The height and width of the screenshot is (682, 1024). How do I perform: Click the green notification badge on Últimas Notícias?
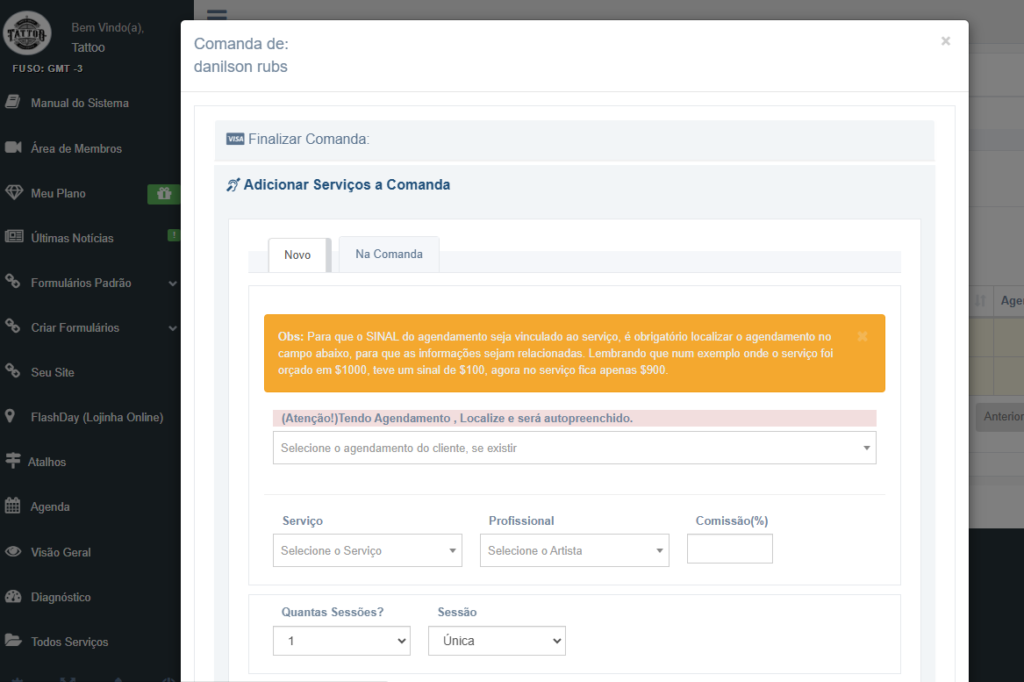pyautogui.click(x=174, y=235)
